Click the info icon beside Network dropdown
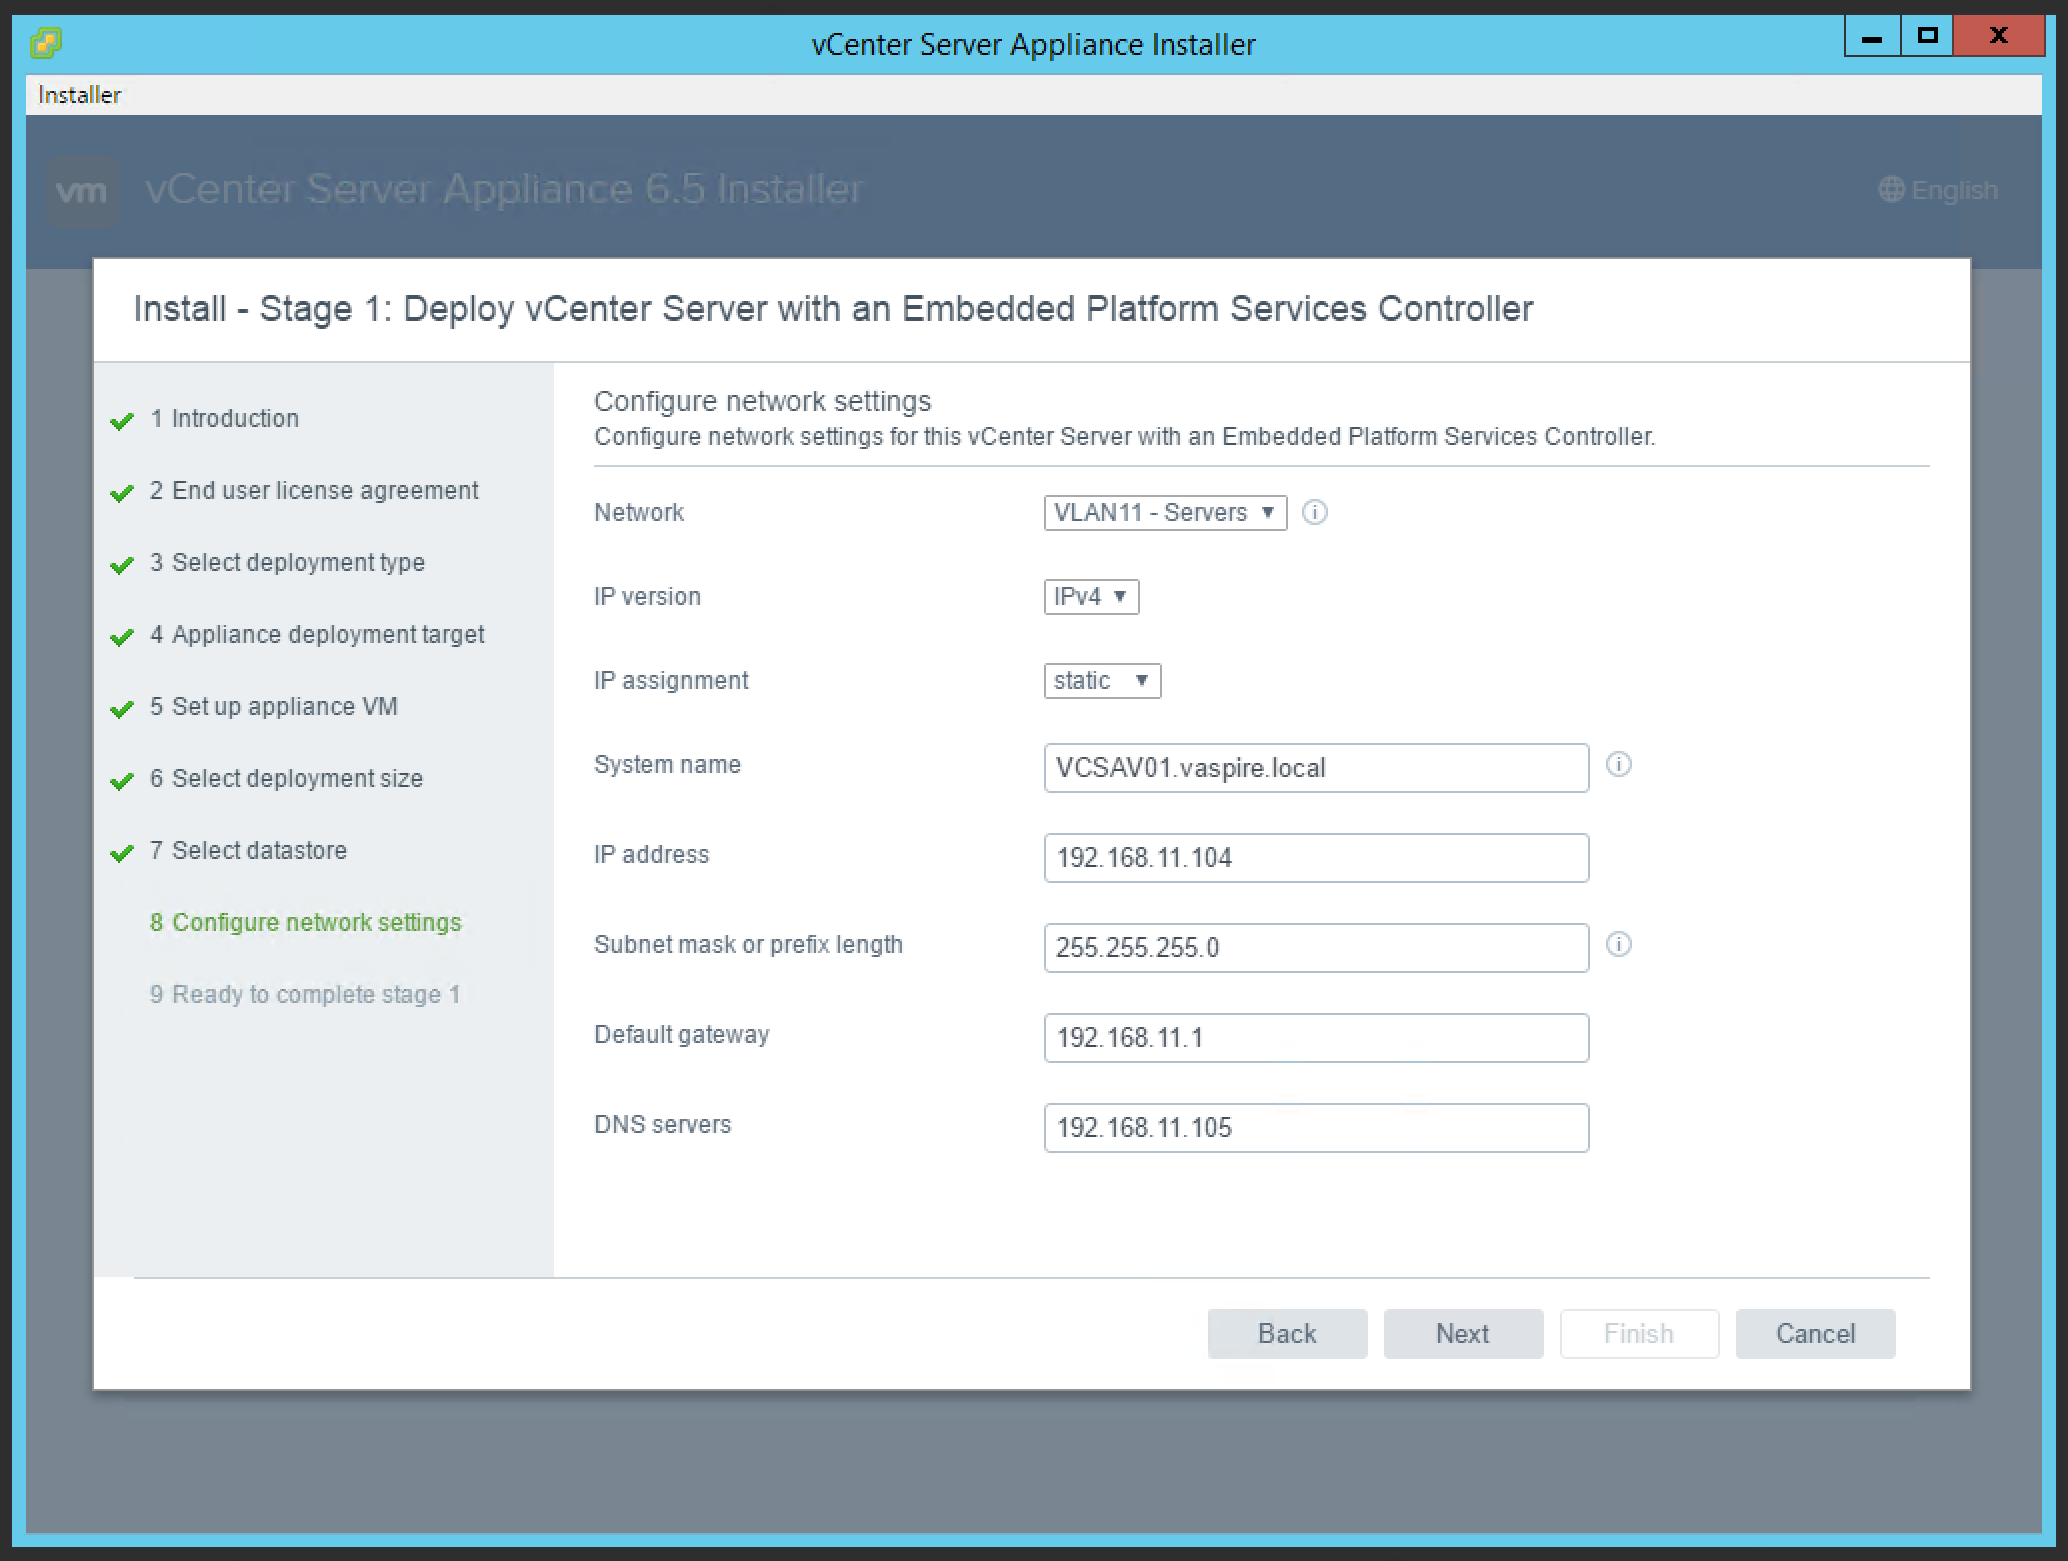The height and width of the screenshot is (1561, 2068). [x=1314, y=512]
